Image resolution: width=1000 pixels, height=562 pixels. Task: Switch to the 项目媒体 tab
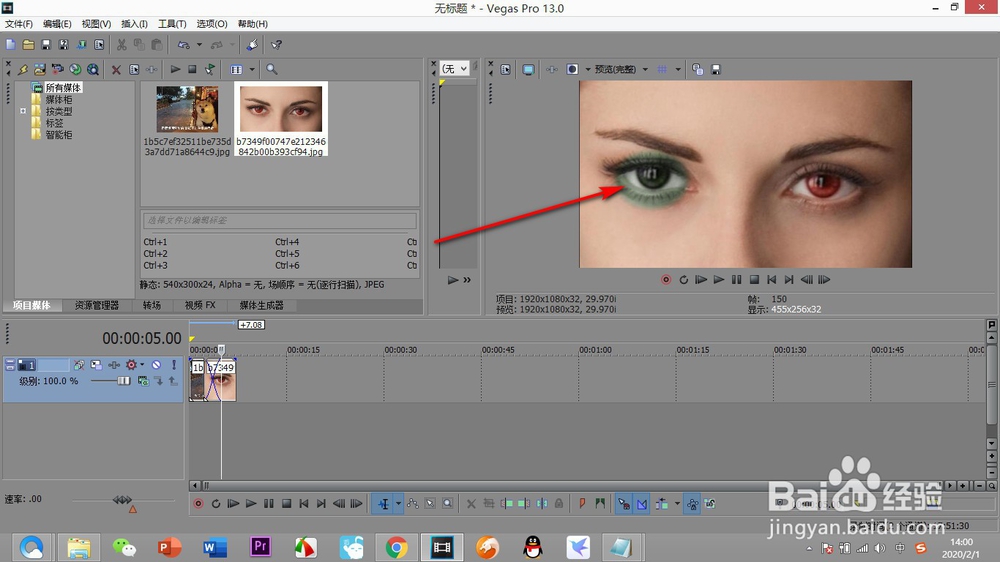point(32,305)
